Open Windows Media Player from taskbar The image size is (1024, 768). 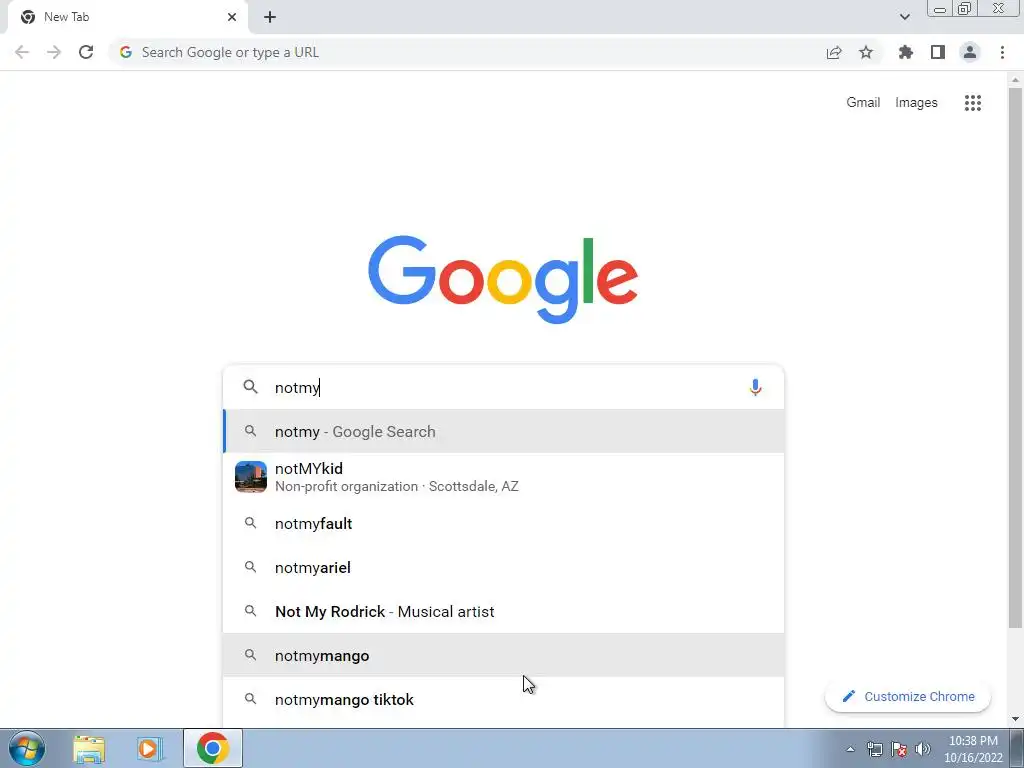pos(150,748)
